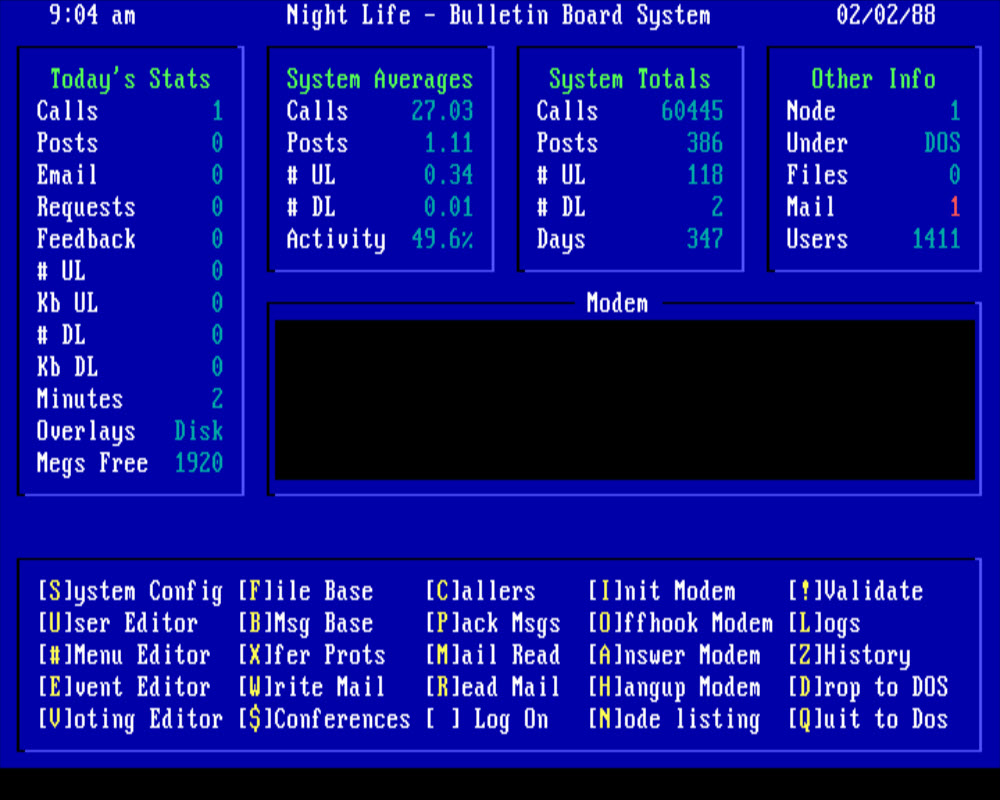Click Xfer Prots menu entry
The image size is (1000, 800).
coord(311,655)
